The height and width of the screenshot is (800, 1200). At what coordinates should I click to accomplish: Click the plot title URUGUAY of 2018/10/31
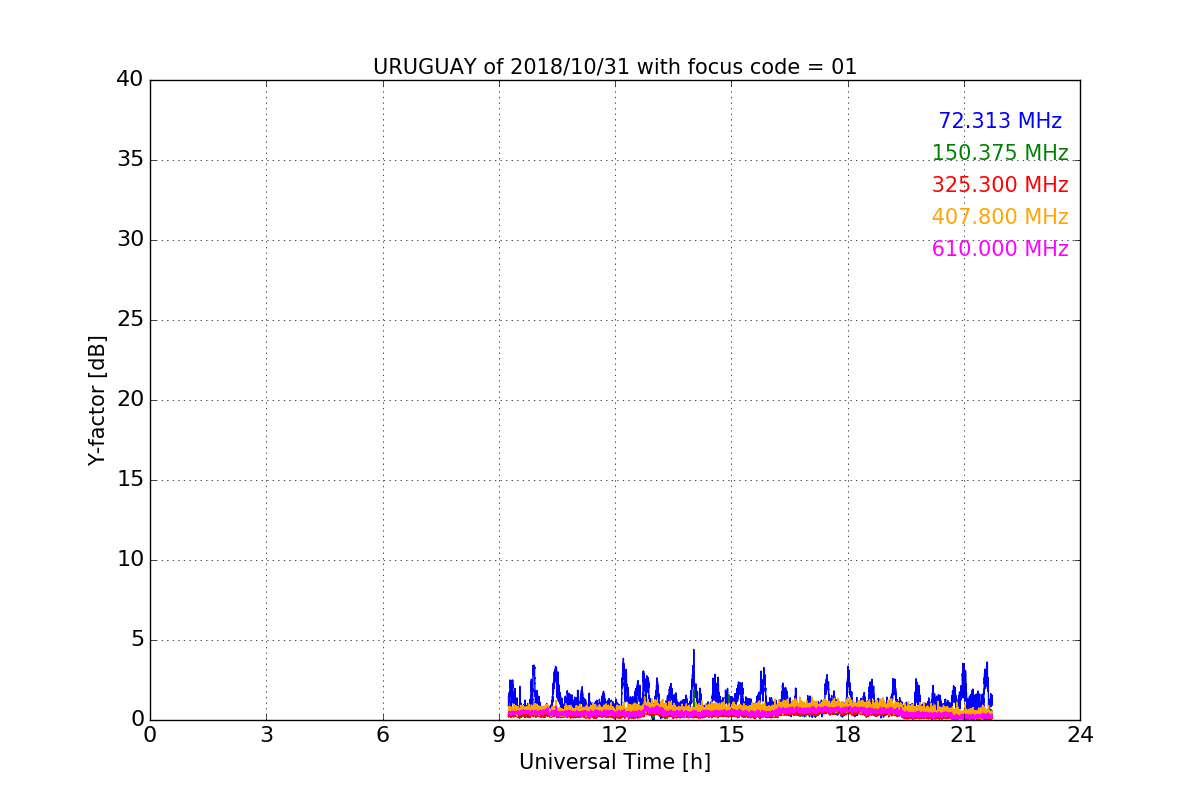click(615, 67)
